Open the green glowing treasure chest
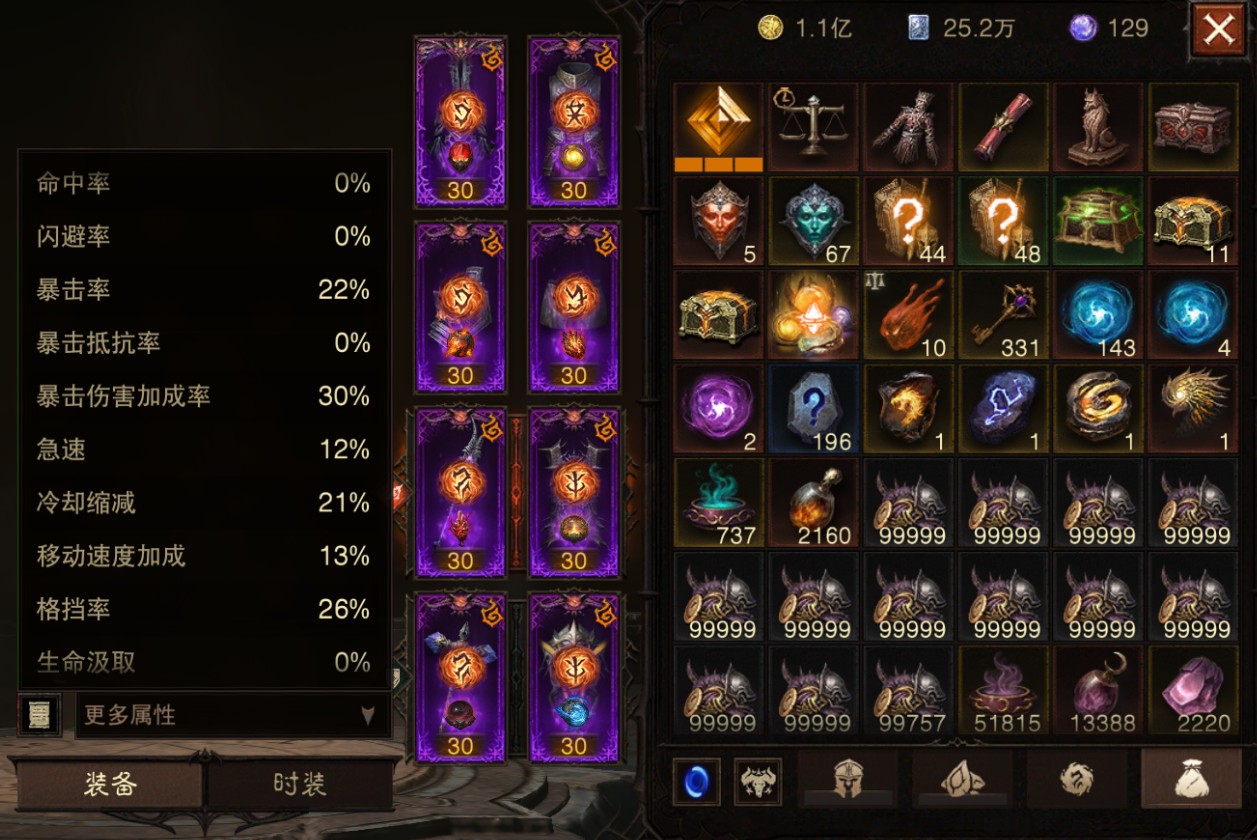The height and width of the screenshot is (840, 1257). click(x=1097, y=220)
